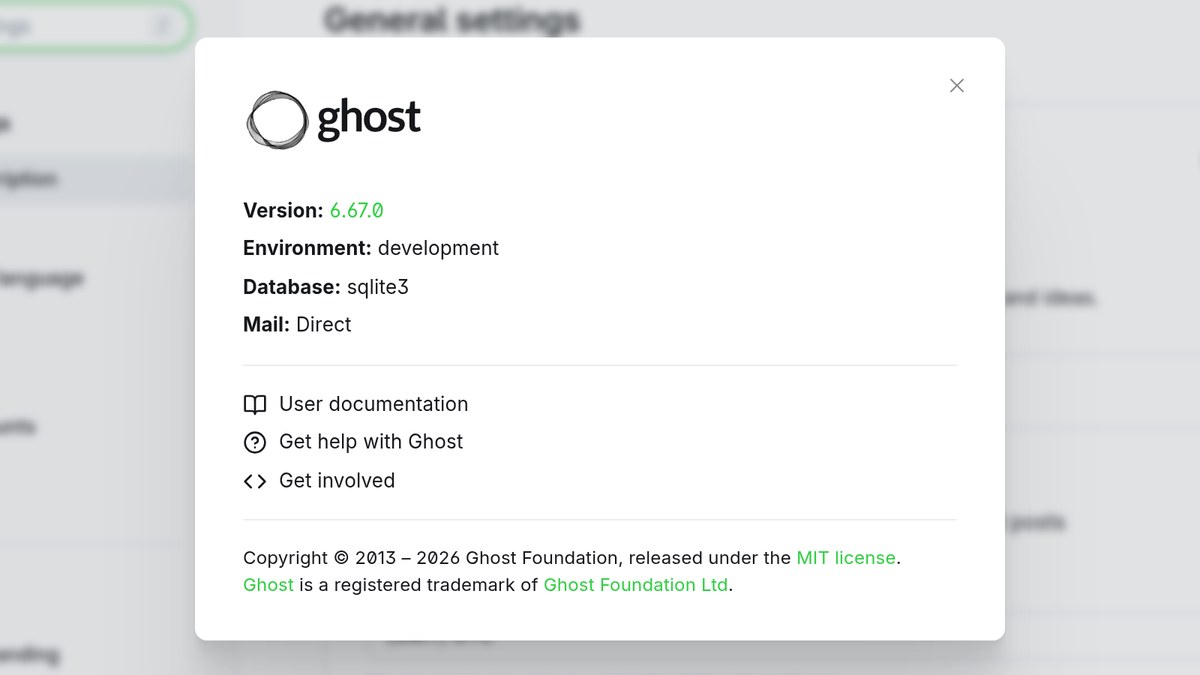Click the 'Mail: Direct' line

[297, 324]
